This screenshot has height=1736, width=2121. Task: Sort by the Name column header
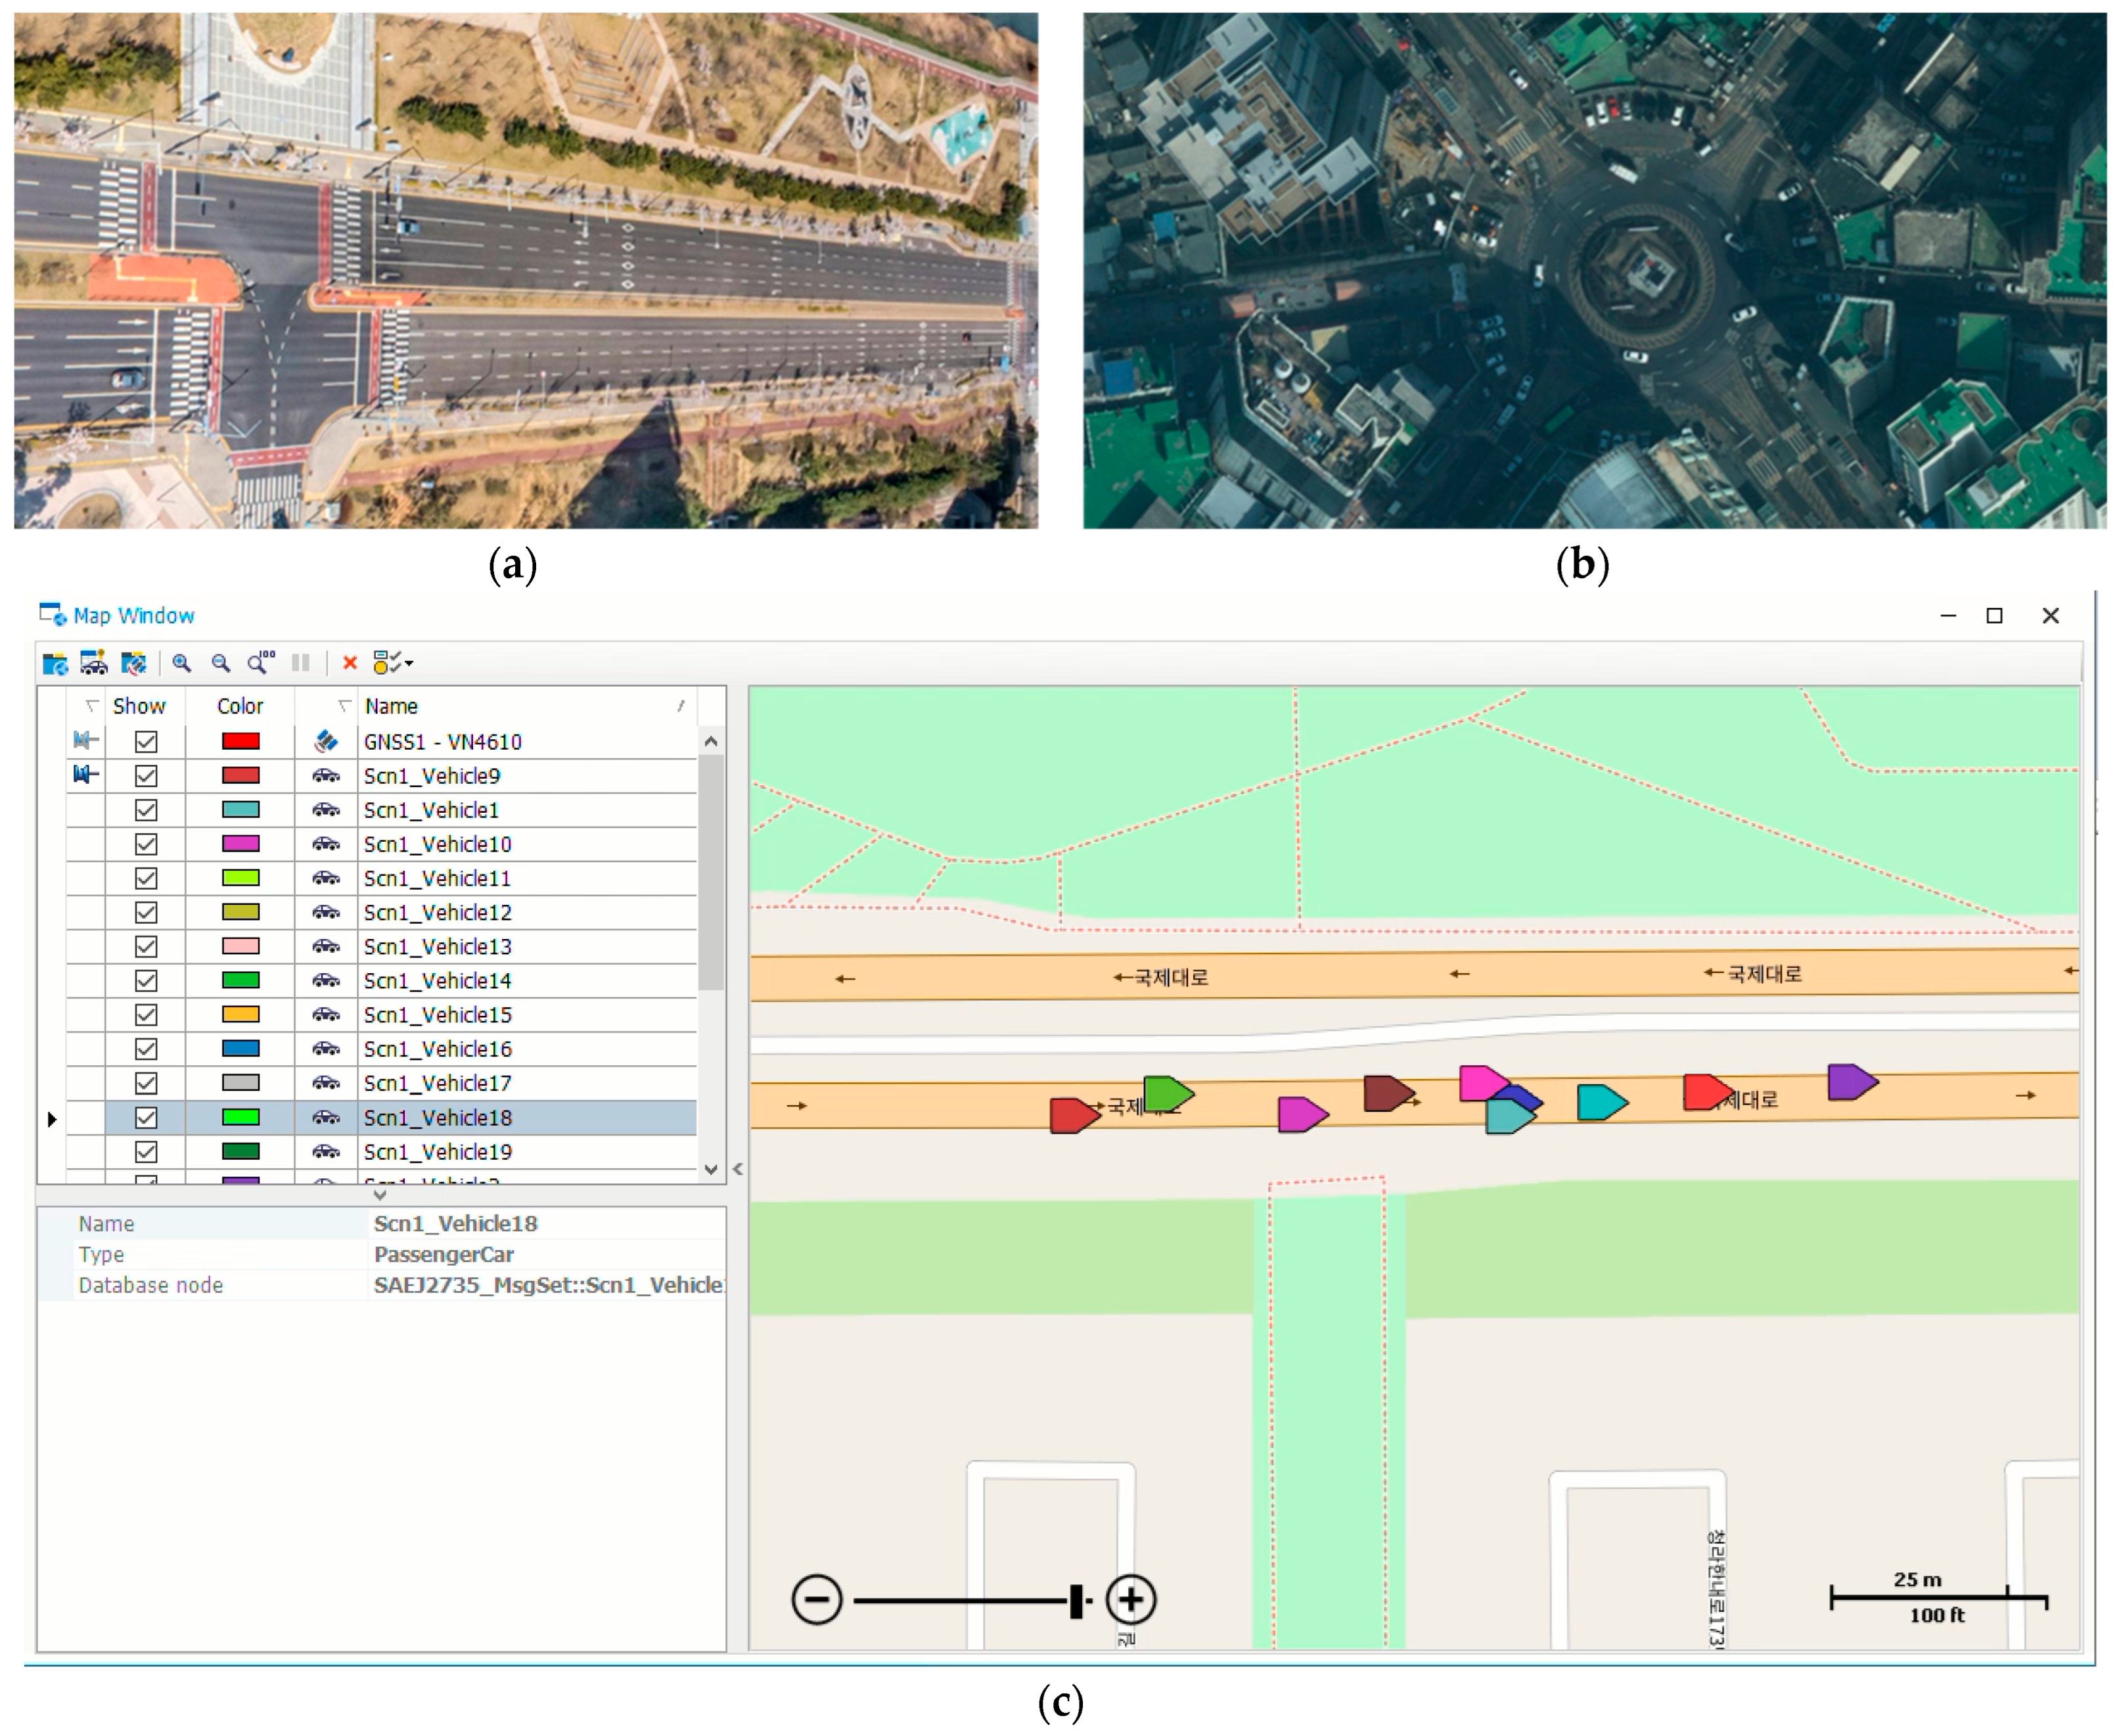(392, 707)
